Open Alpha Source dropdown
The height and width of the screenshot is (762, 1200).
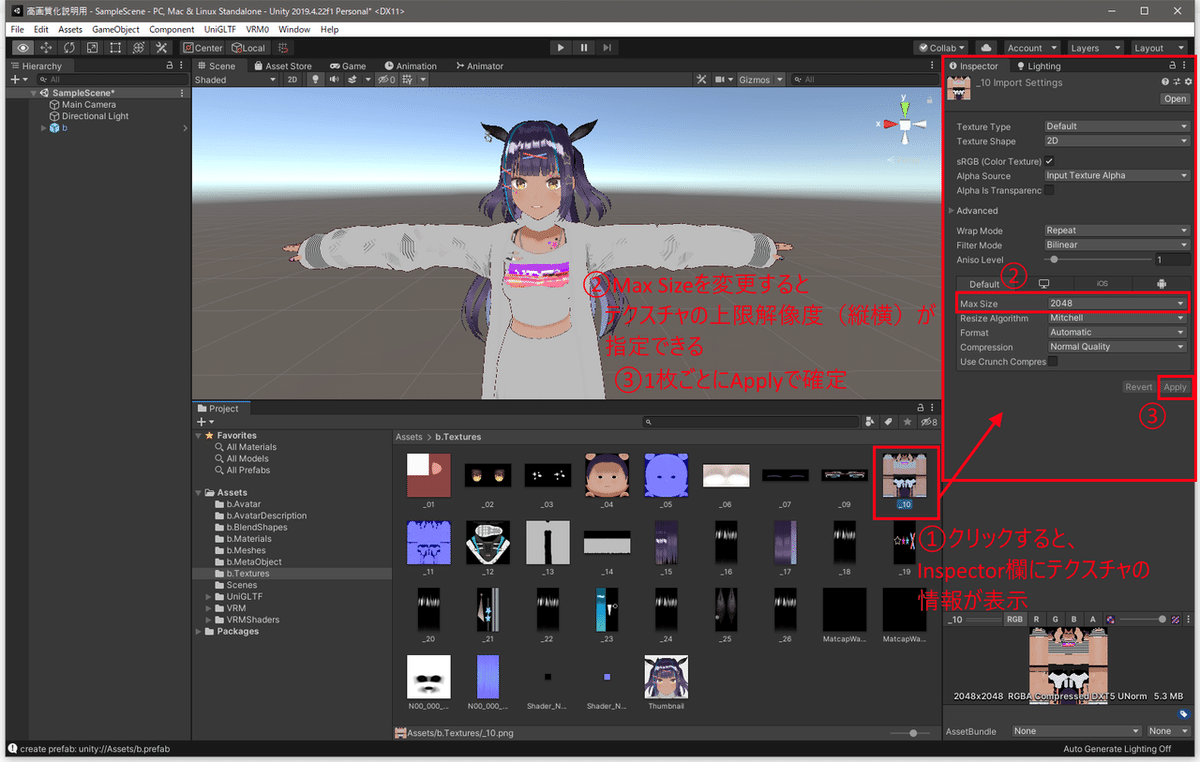tap(1116, 175)
